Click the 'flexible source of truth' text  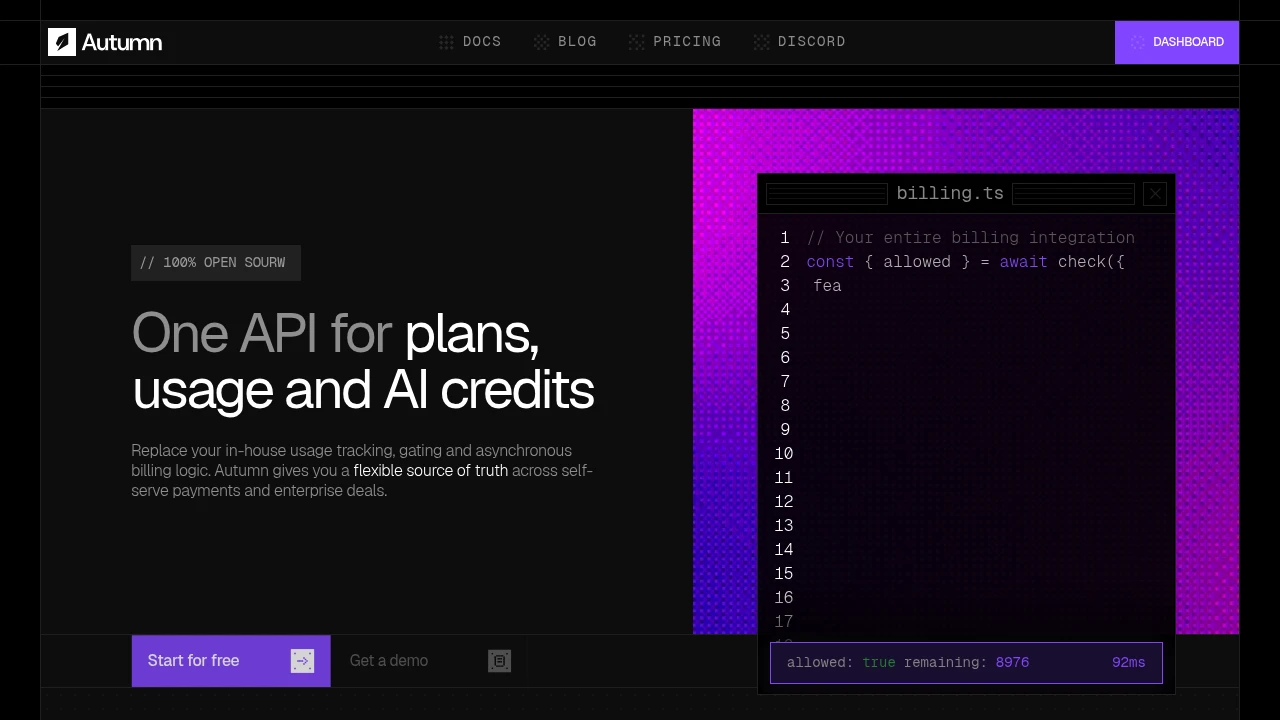(431, 471)
